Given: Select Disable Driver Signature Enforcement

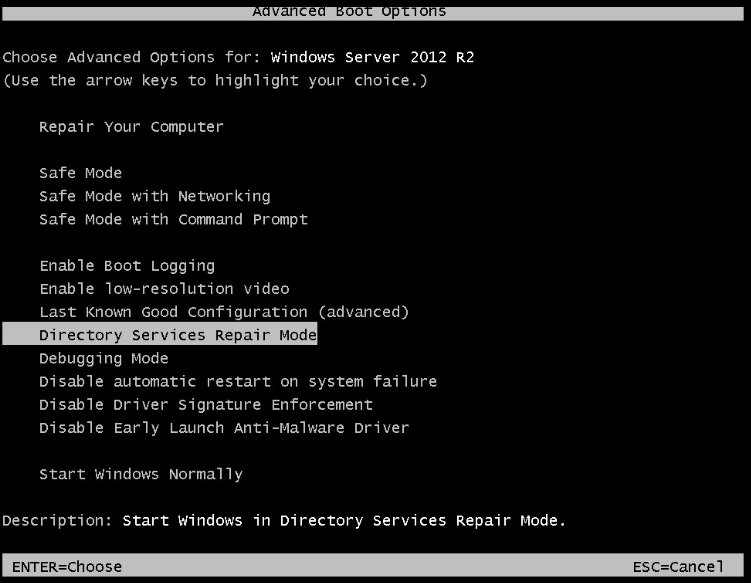Looking at the screenshot, I should 206,405.
